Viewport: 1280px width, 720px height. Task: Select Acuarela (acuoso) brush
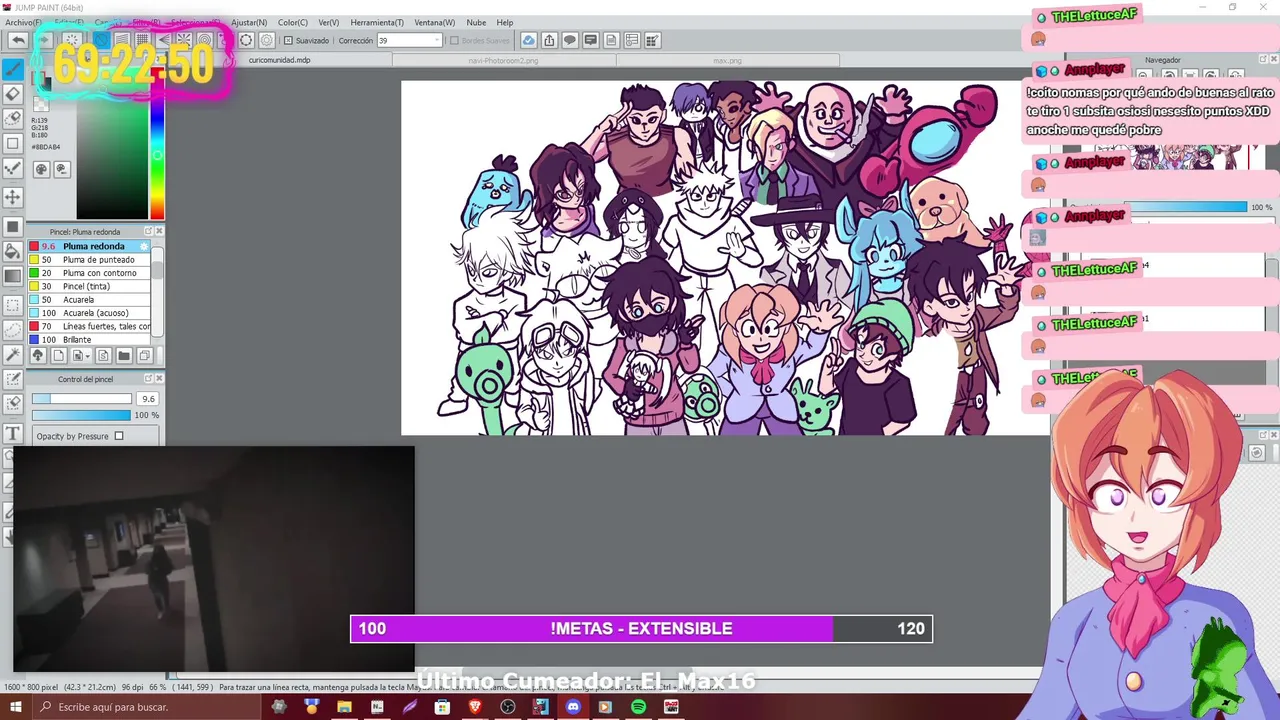[x=88, y=313]
